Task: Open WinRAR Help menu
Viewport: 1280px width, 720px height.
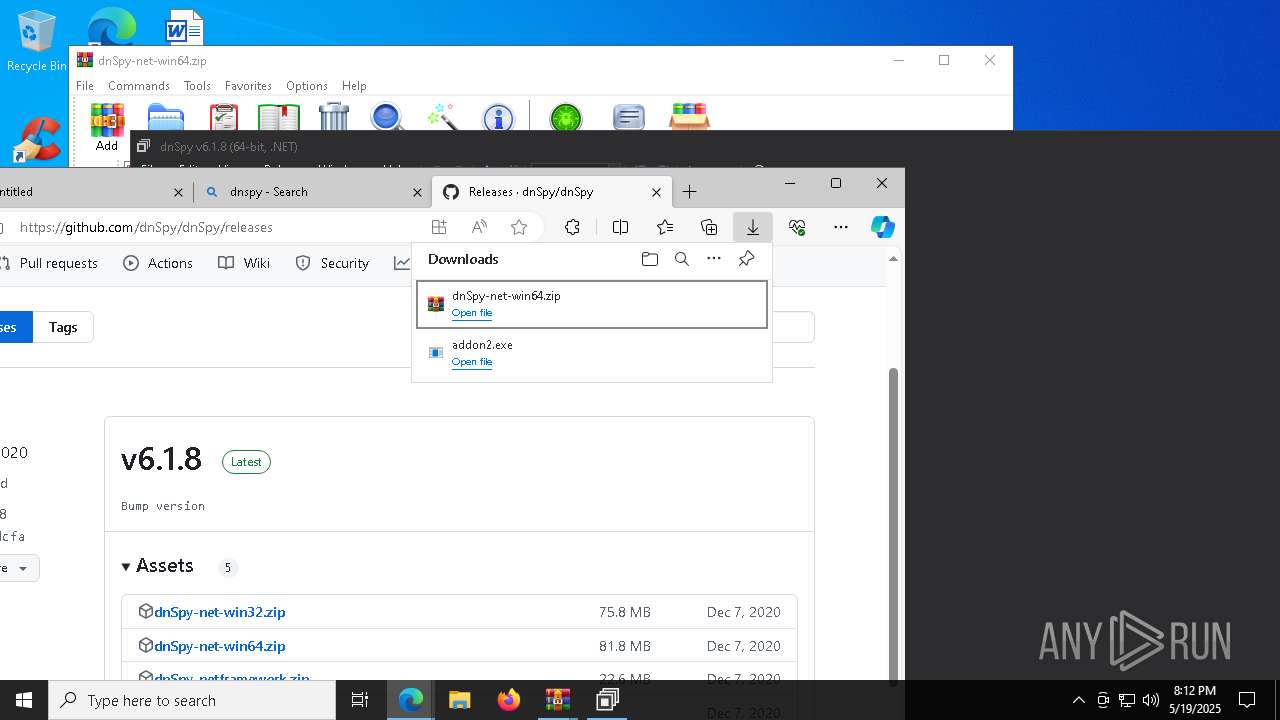Action: point(354,86)
